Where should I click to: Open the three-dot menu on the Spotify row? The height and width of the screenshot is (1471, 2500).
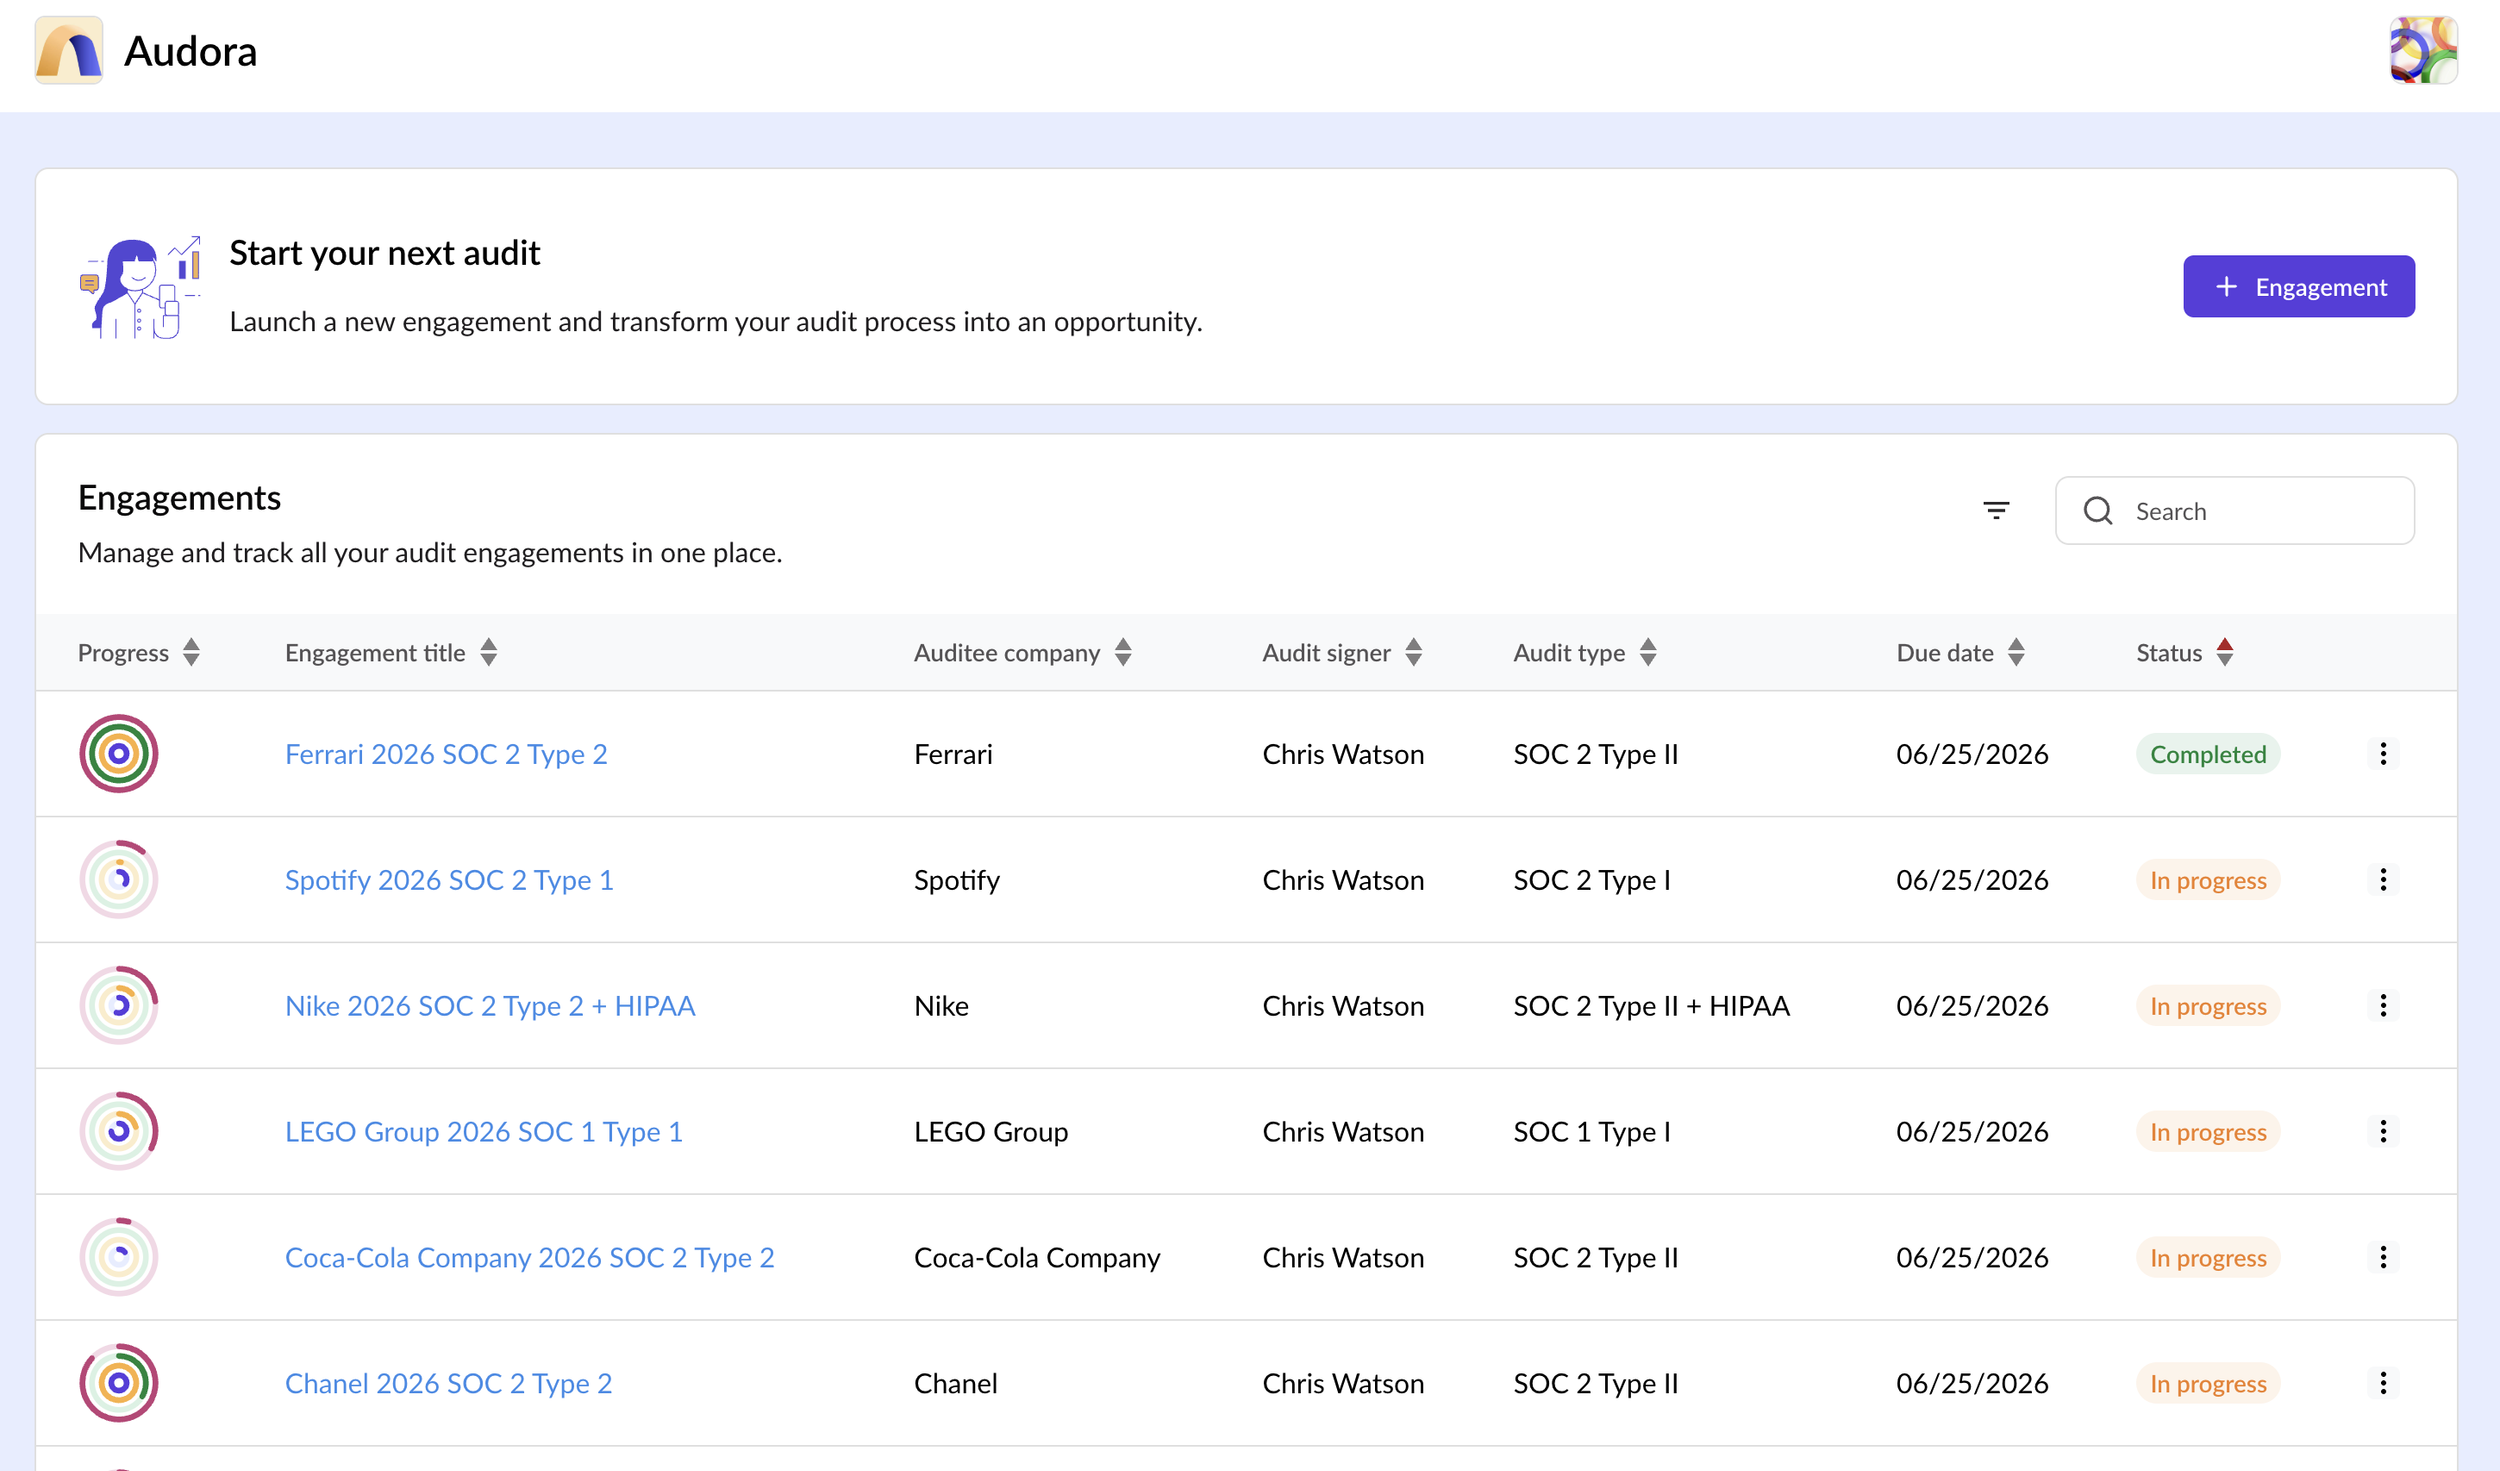tap(2384, 880)
